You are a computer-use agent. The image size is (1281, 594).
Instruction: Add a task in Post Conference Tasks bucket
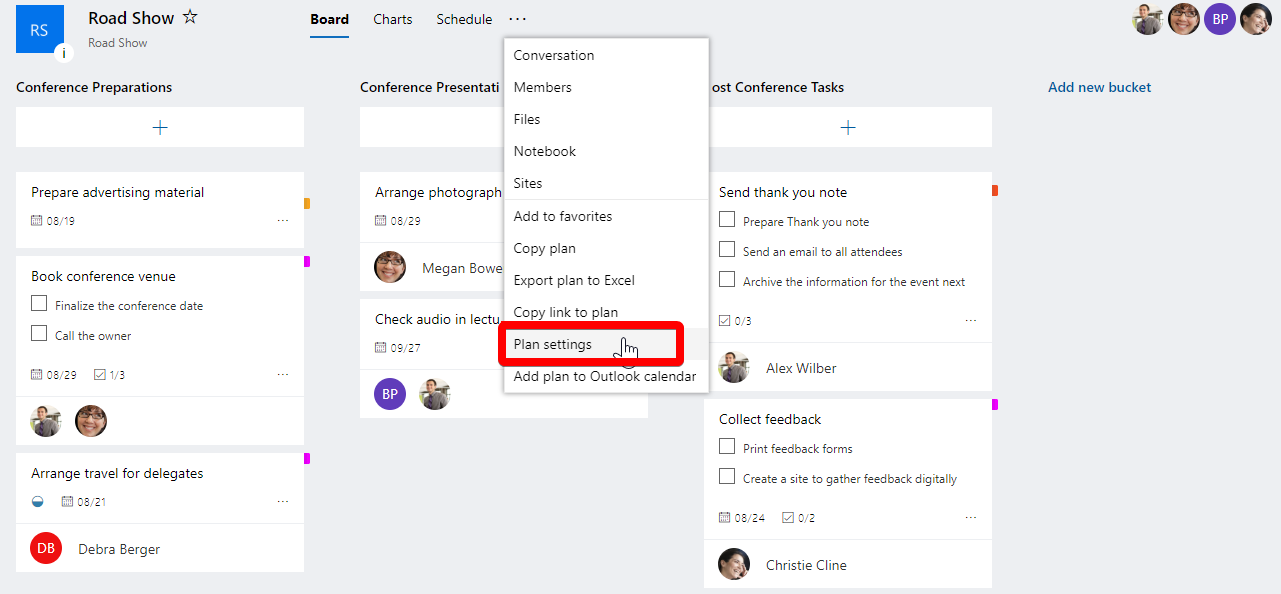click(847, 127)
